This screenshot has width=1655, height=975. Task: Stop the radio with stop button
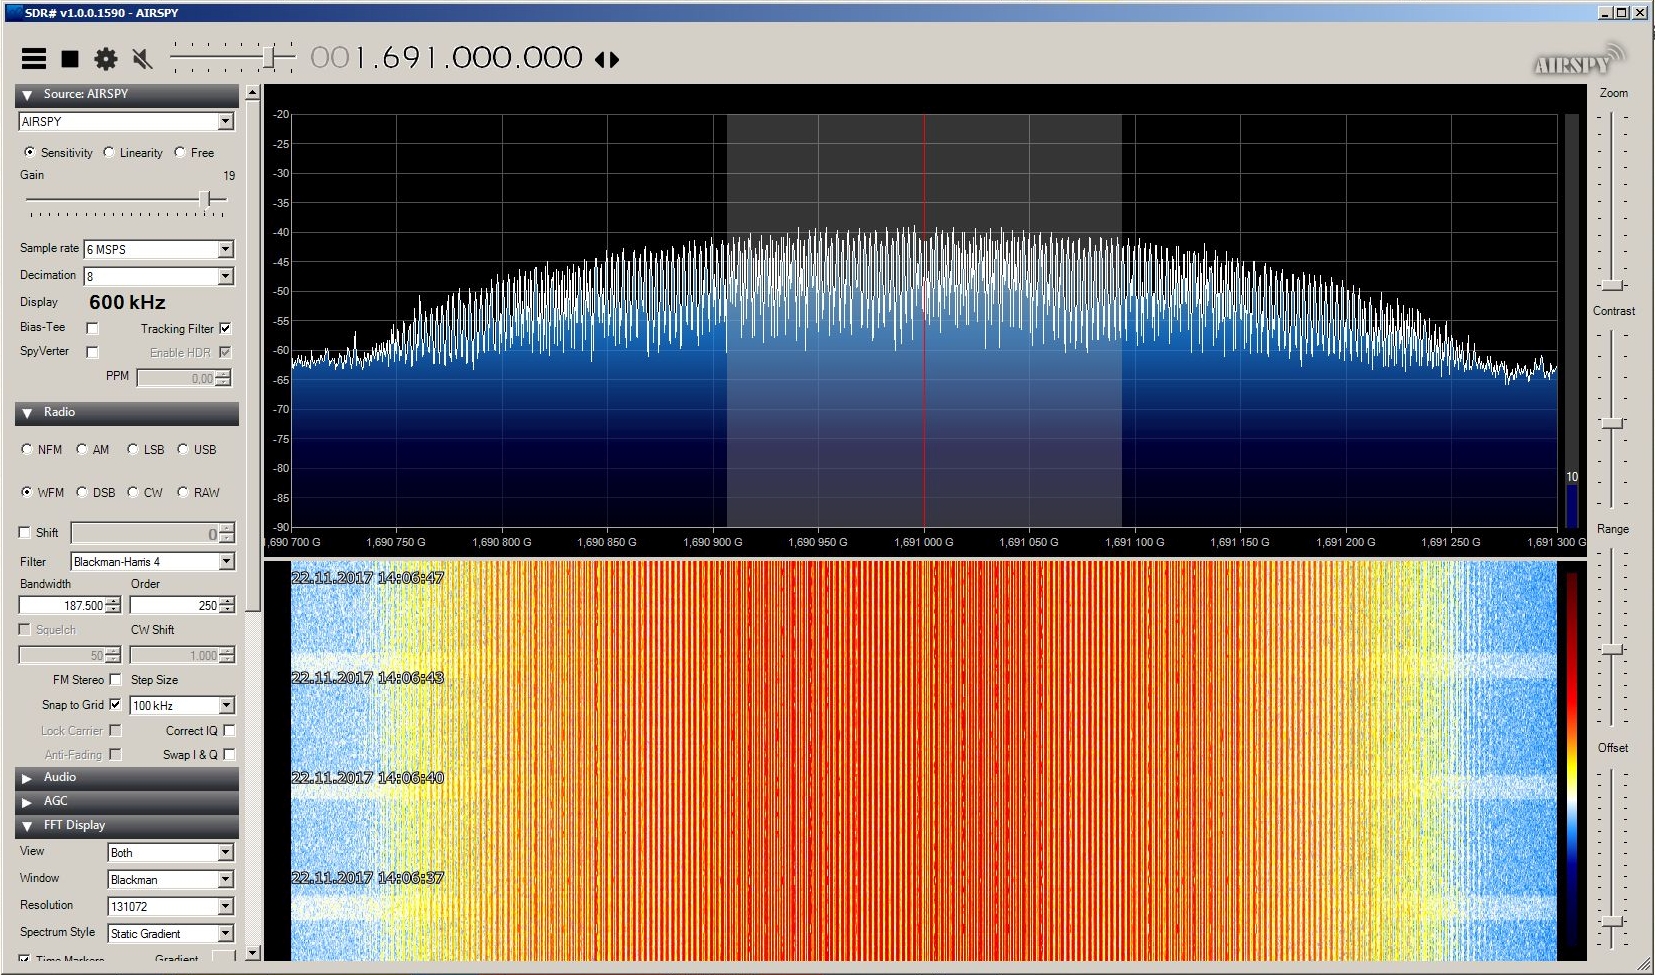(70, 59)
